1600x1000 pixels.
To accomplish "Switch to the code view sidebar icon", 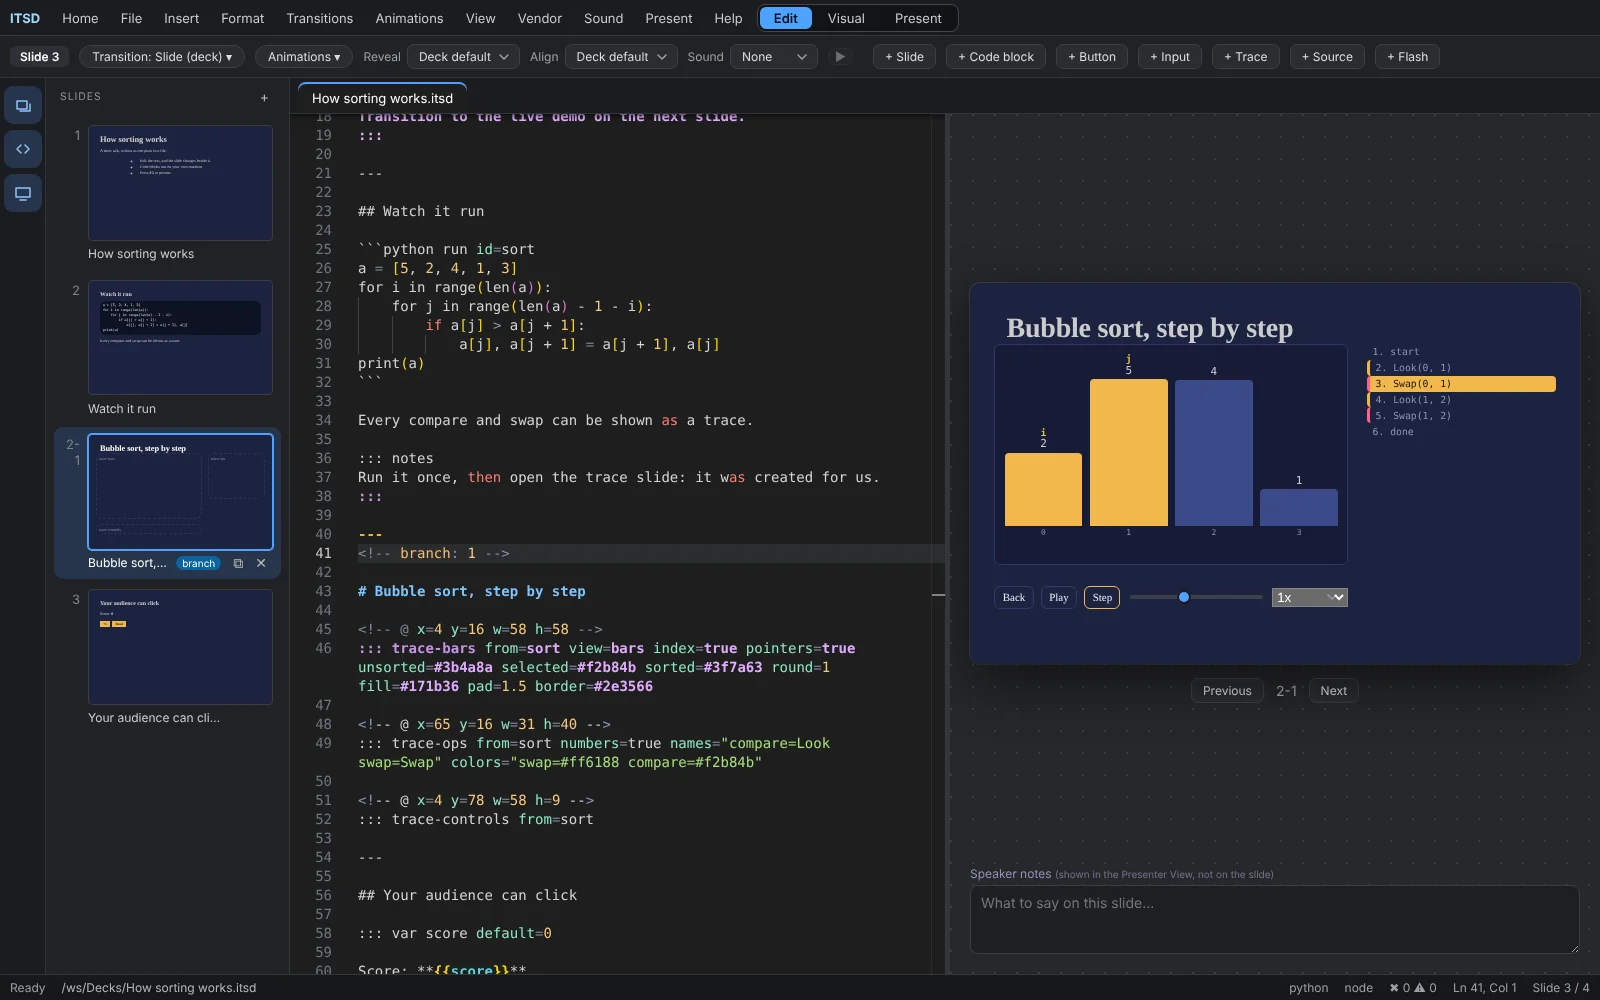I will coord(23,149).
